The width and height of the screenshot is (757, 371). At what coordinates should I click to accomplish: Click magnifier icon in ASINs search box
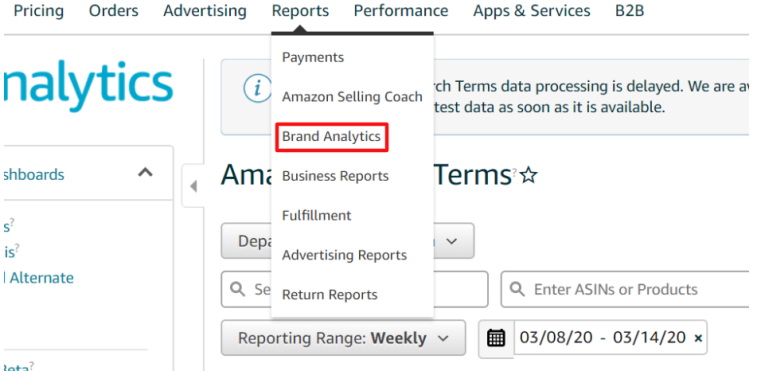tap(517, 289)
